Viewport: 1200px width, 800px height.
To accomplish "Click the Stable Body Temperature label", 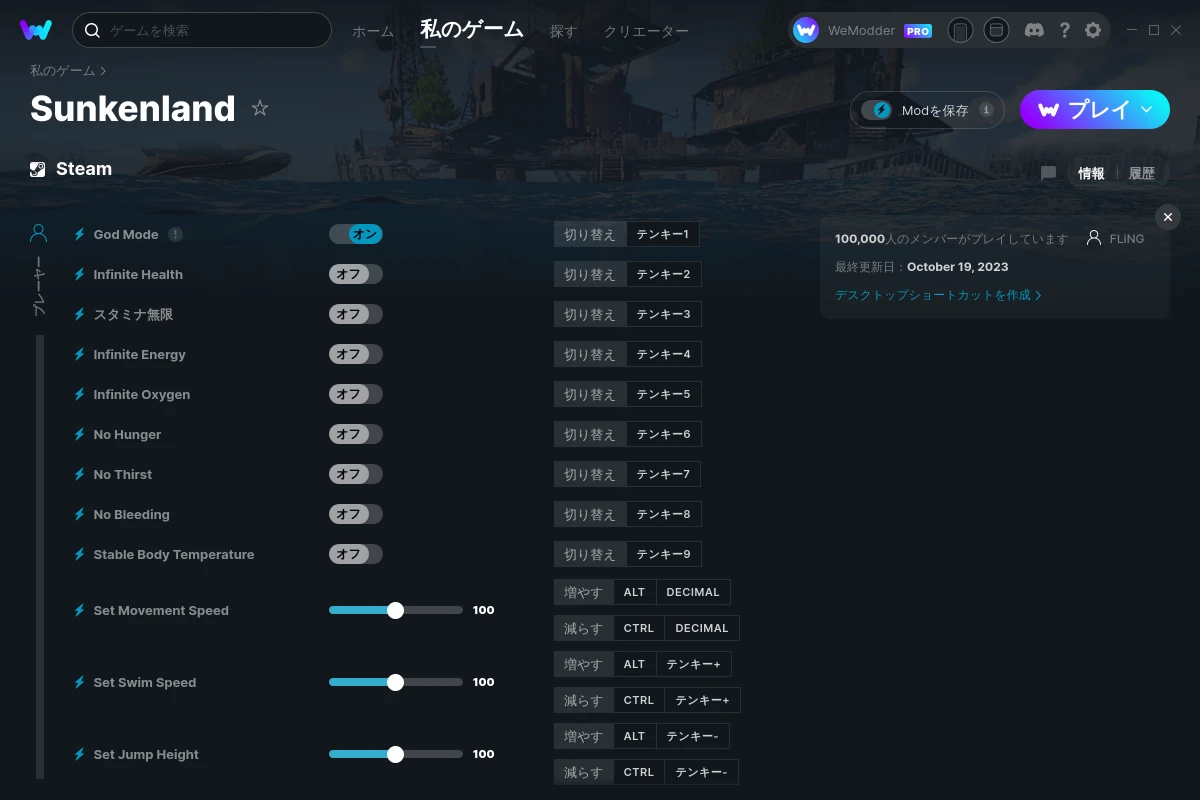I will (174, 554).
